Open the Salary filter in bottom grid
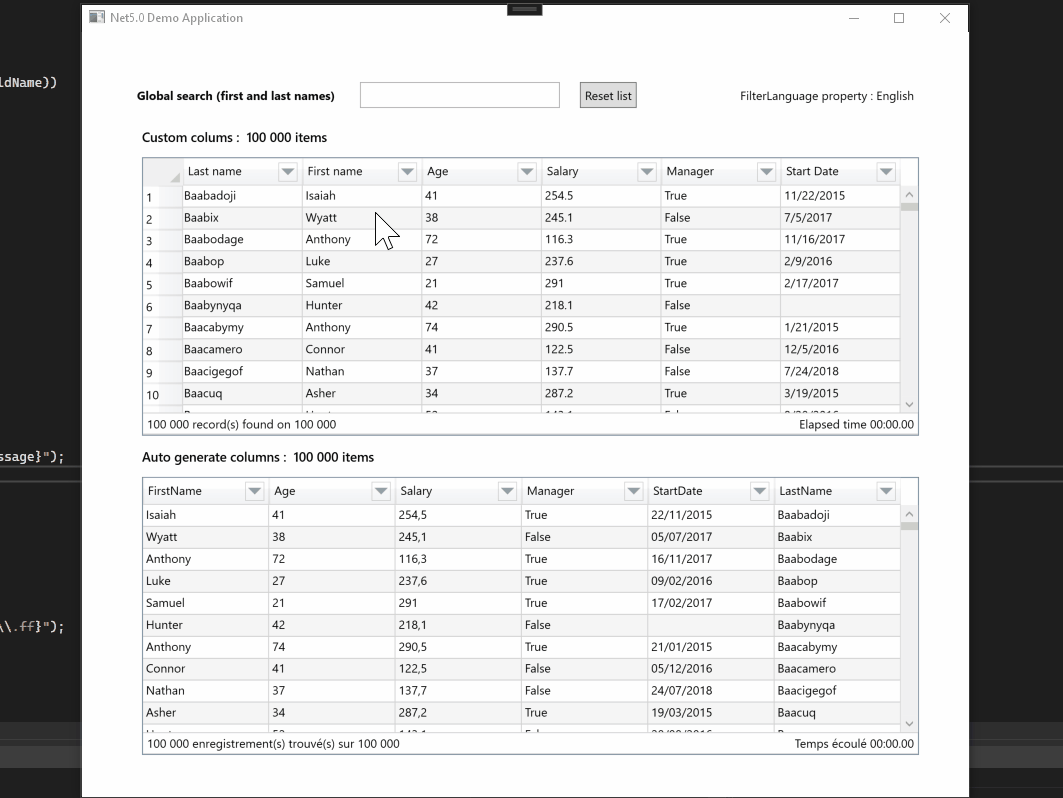This screenshot has height=798, width=1063. point(507,491)
